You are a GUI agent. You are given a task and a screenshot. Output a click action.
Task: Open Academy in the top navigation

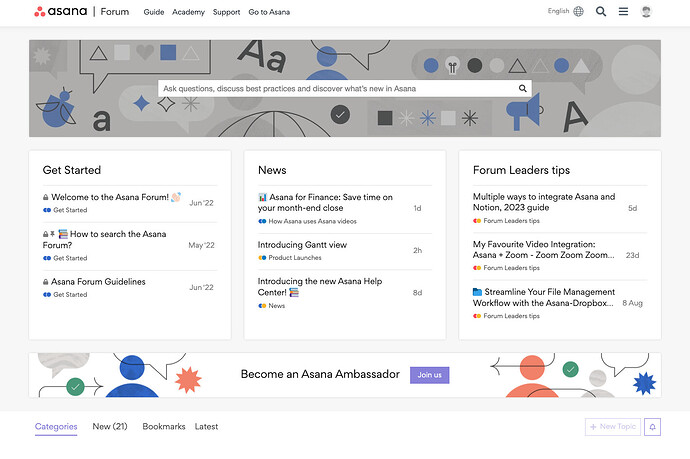coord(188,12)
